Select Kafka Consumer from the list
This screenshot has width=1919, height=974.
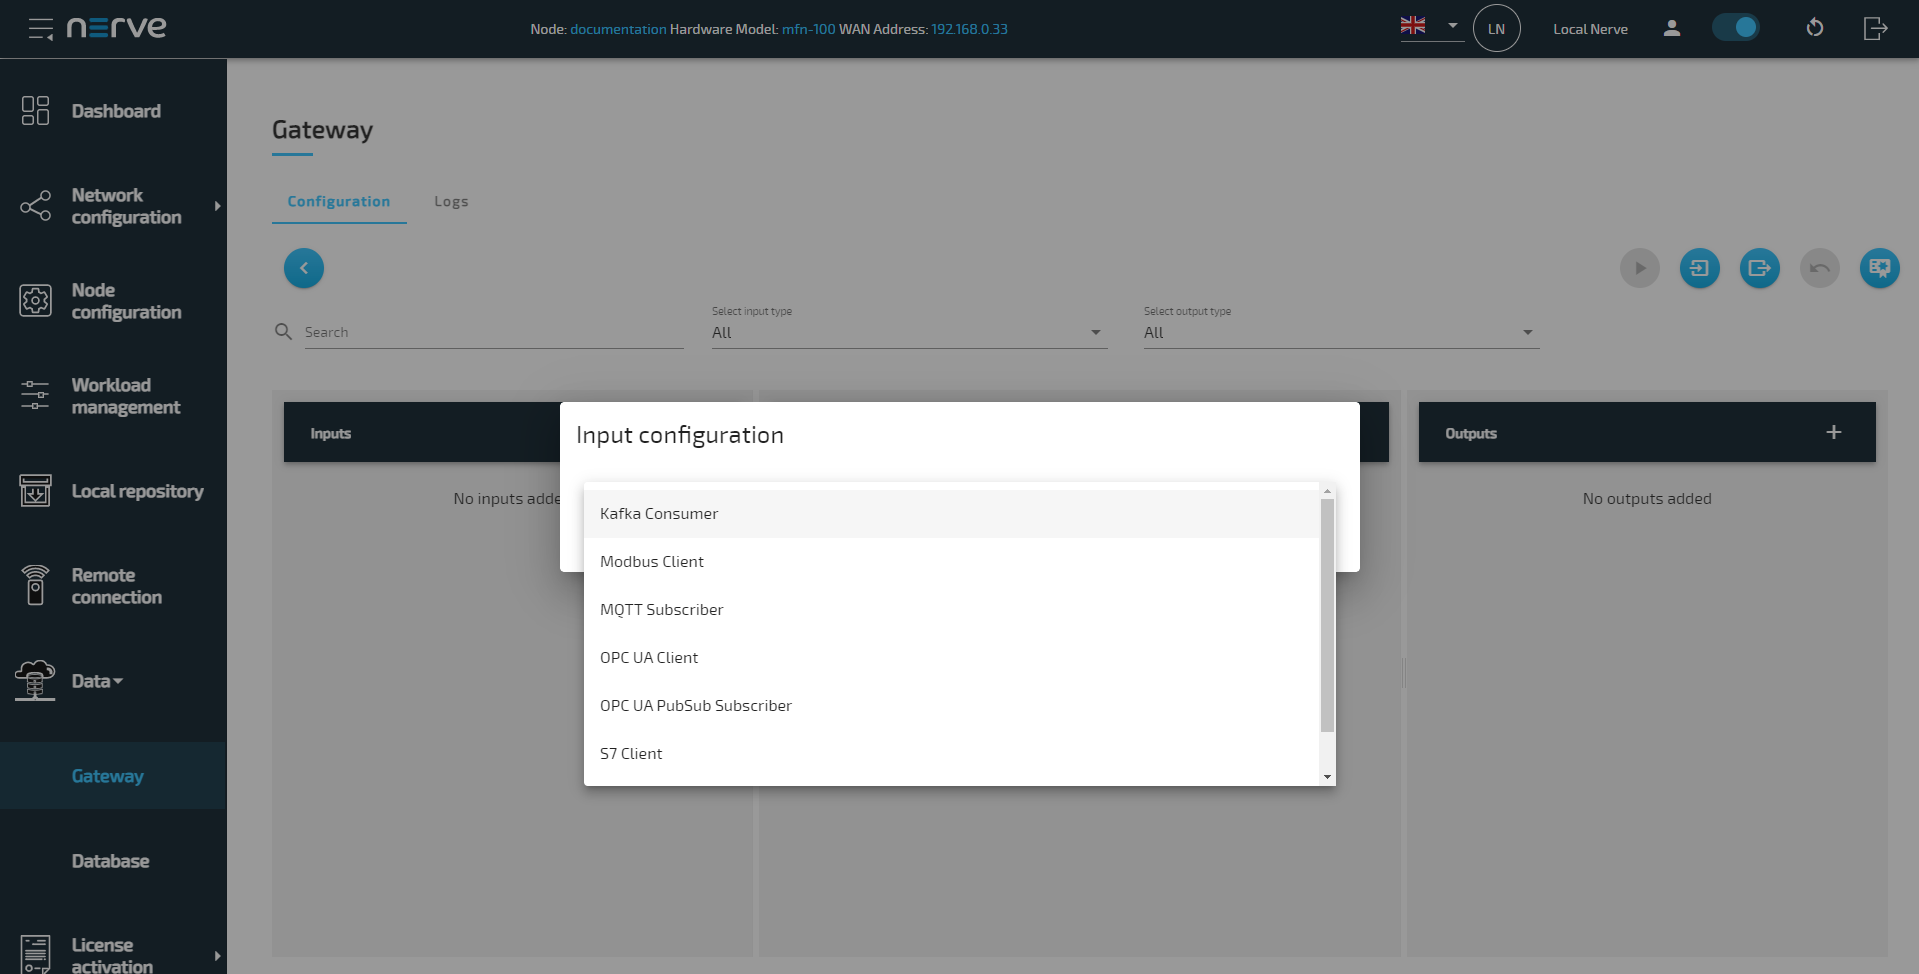(x=659, y=514)
